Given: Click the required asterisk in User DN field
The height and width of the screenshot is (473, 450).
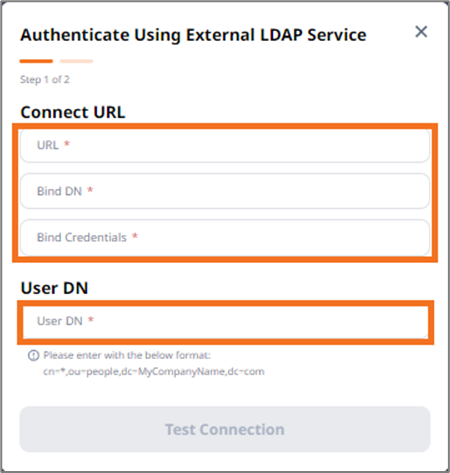Looking at the screenshot, I should coord(91,320).
